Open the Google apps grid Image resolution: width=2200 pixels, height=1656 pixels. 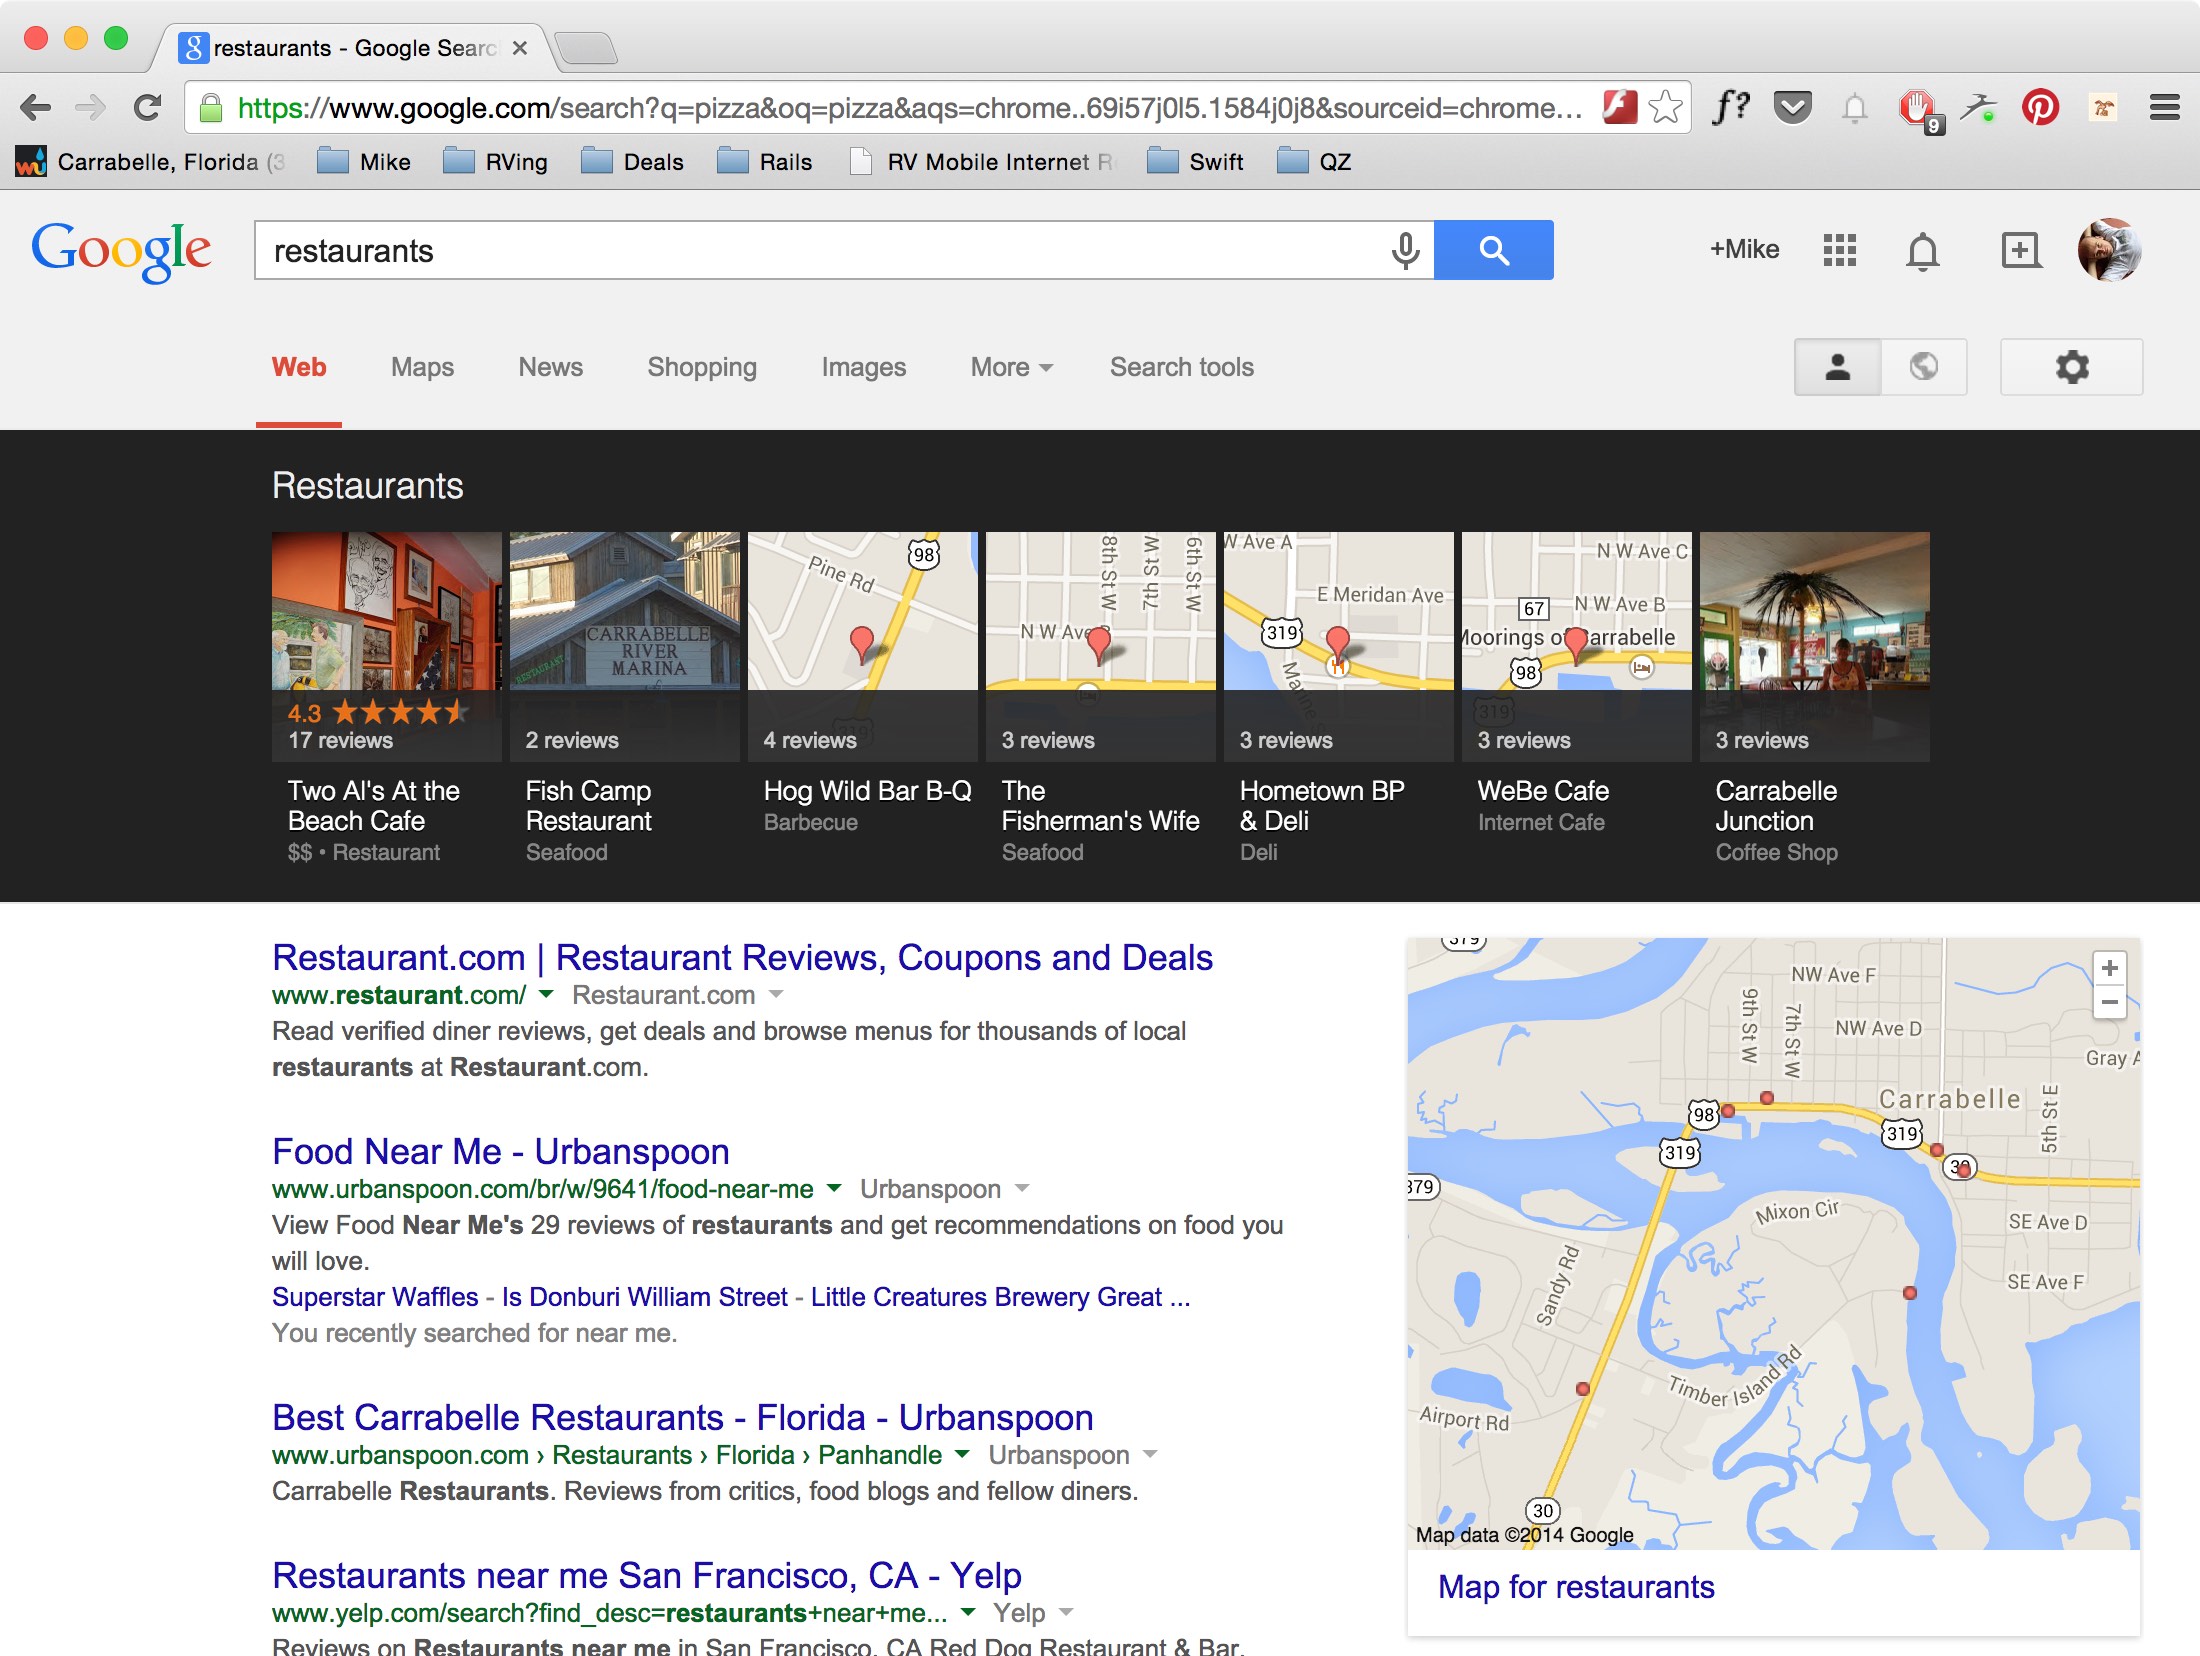tap(1839, 250)
